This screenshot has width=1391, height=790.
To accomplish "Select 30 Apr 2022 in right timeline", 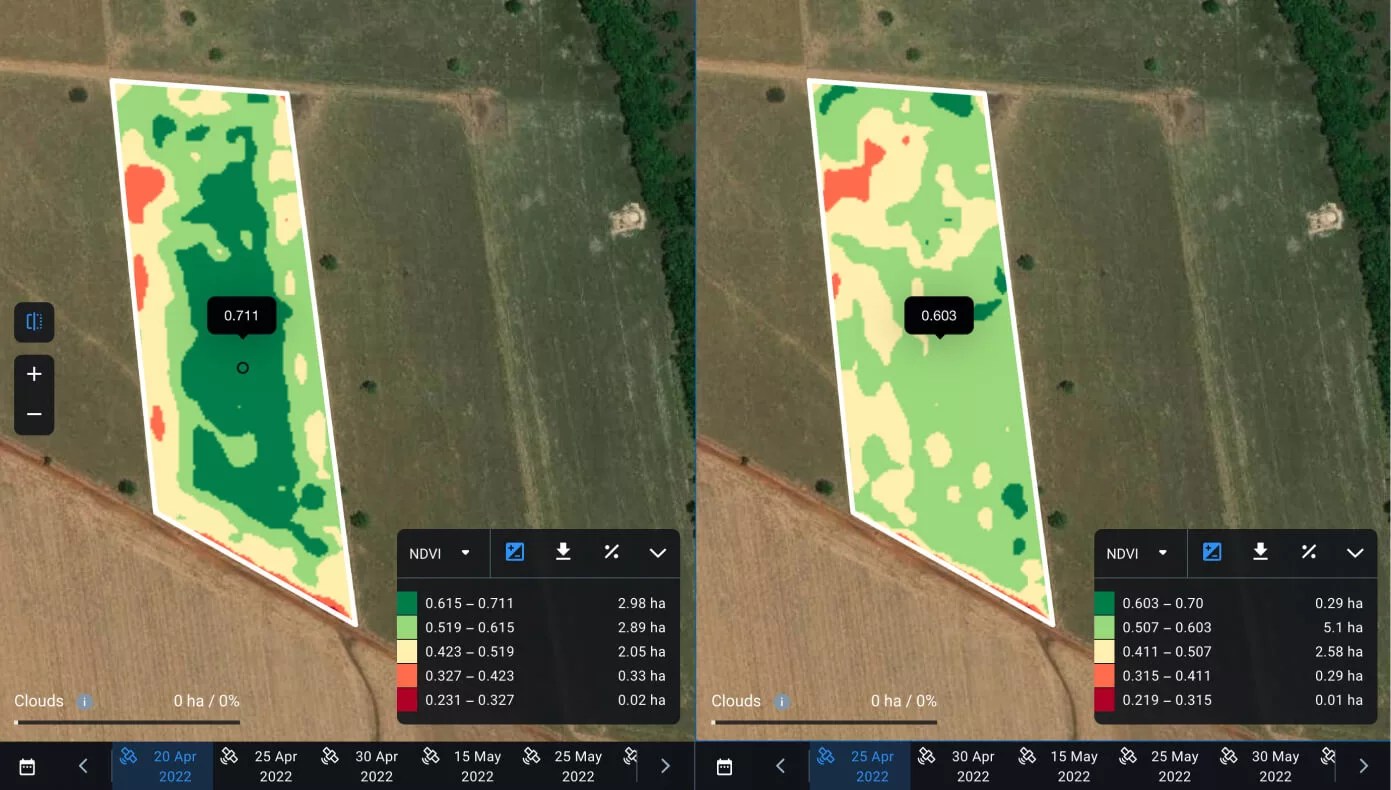I will (x=961, y=766).
